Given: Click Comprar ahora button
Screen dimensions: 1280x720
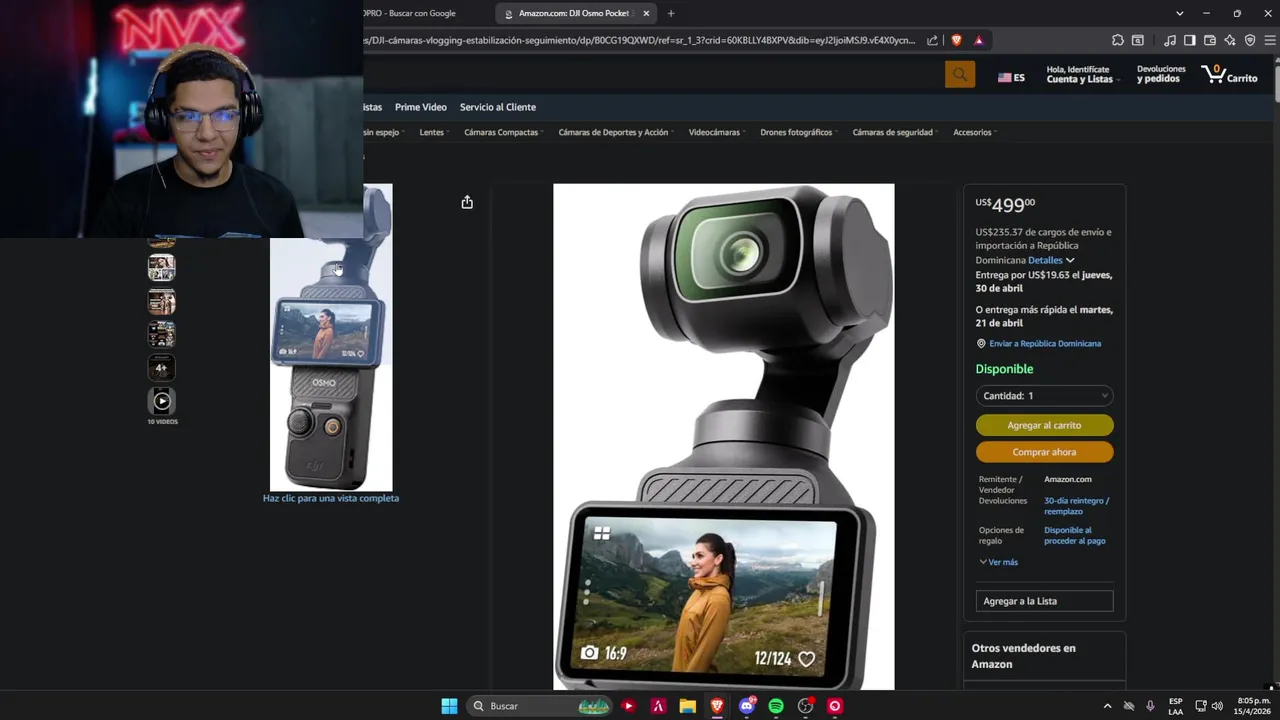Looking at the screenshot, I should click(x=1044, y=452).
